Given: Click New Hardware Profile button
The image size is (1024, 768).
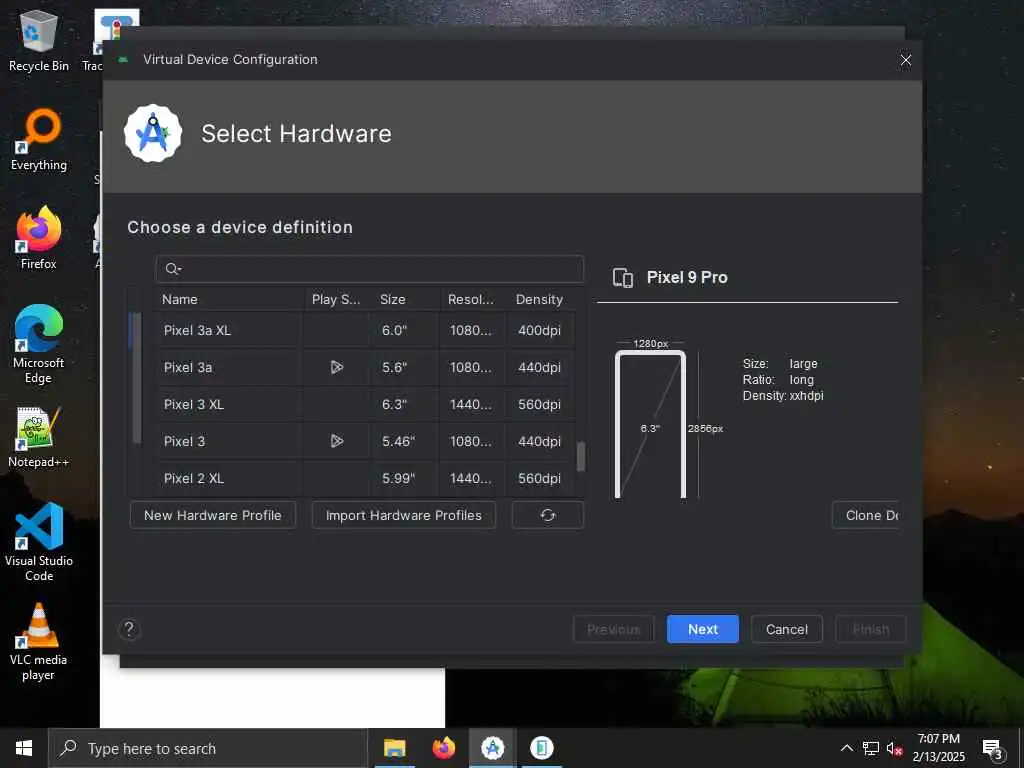Looking at the screenshot, I should click(213, 515).
